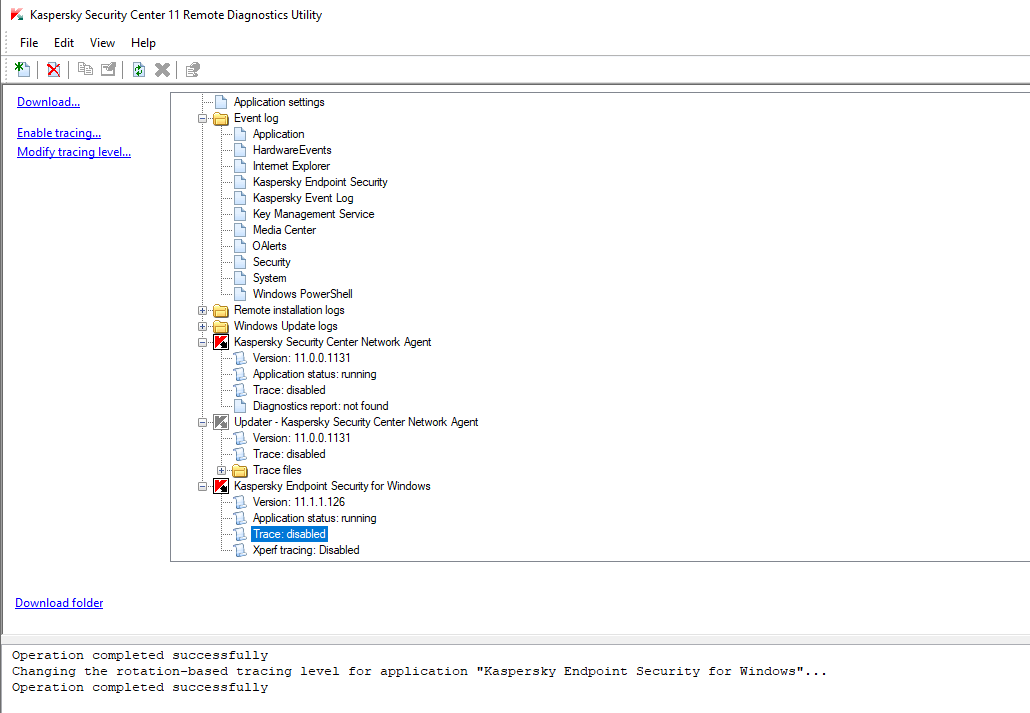Select Network Agent 'Trace: disabled' item
Screen dimensions: 1030x713
pyautogui.click(x=289, y=390)
